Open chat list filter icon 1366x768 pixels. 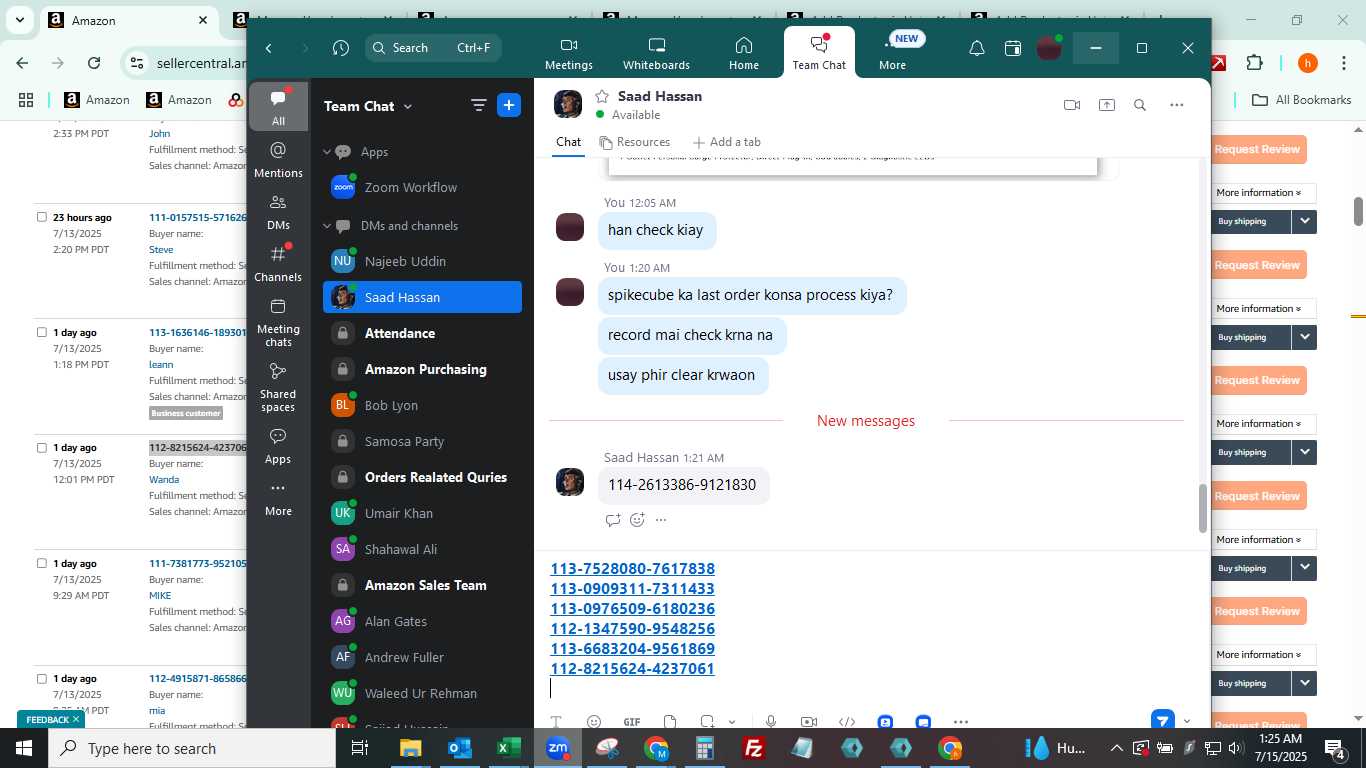click(x=478, y=106)
